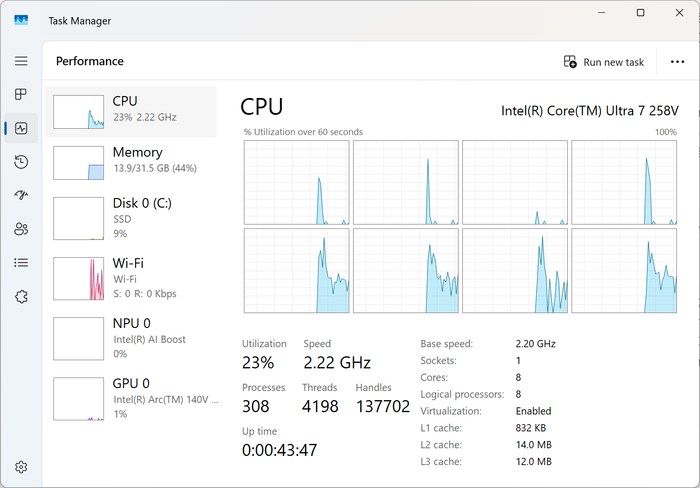The width and height of the screenshot is (700, 488).
Task: Open the three-dot more options menu
Action: [677, 62]
